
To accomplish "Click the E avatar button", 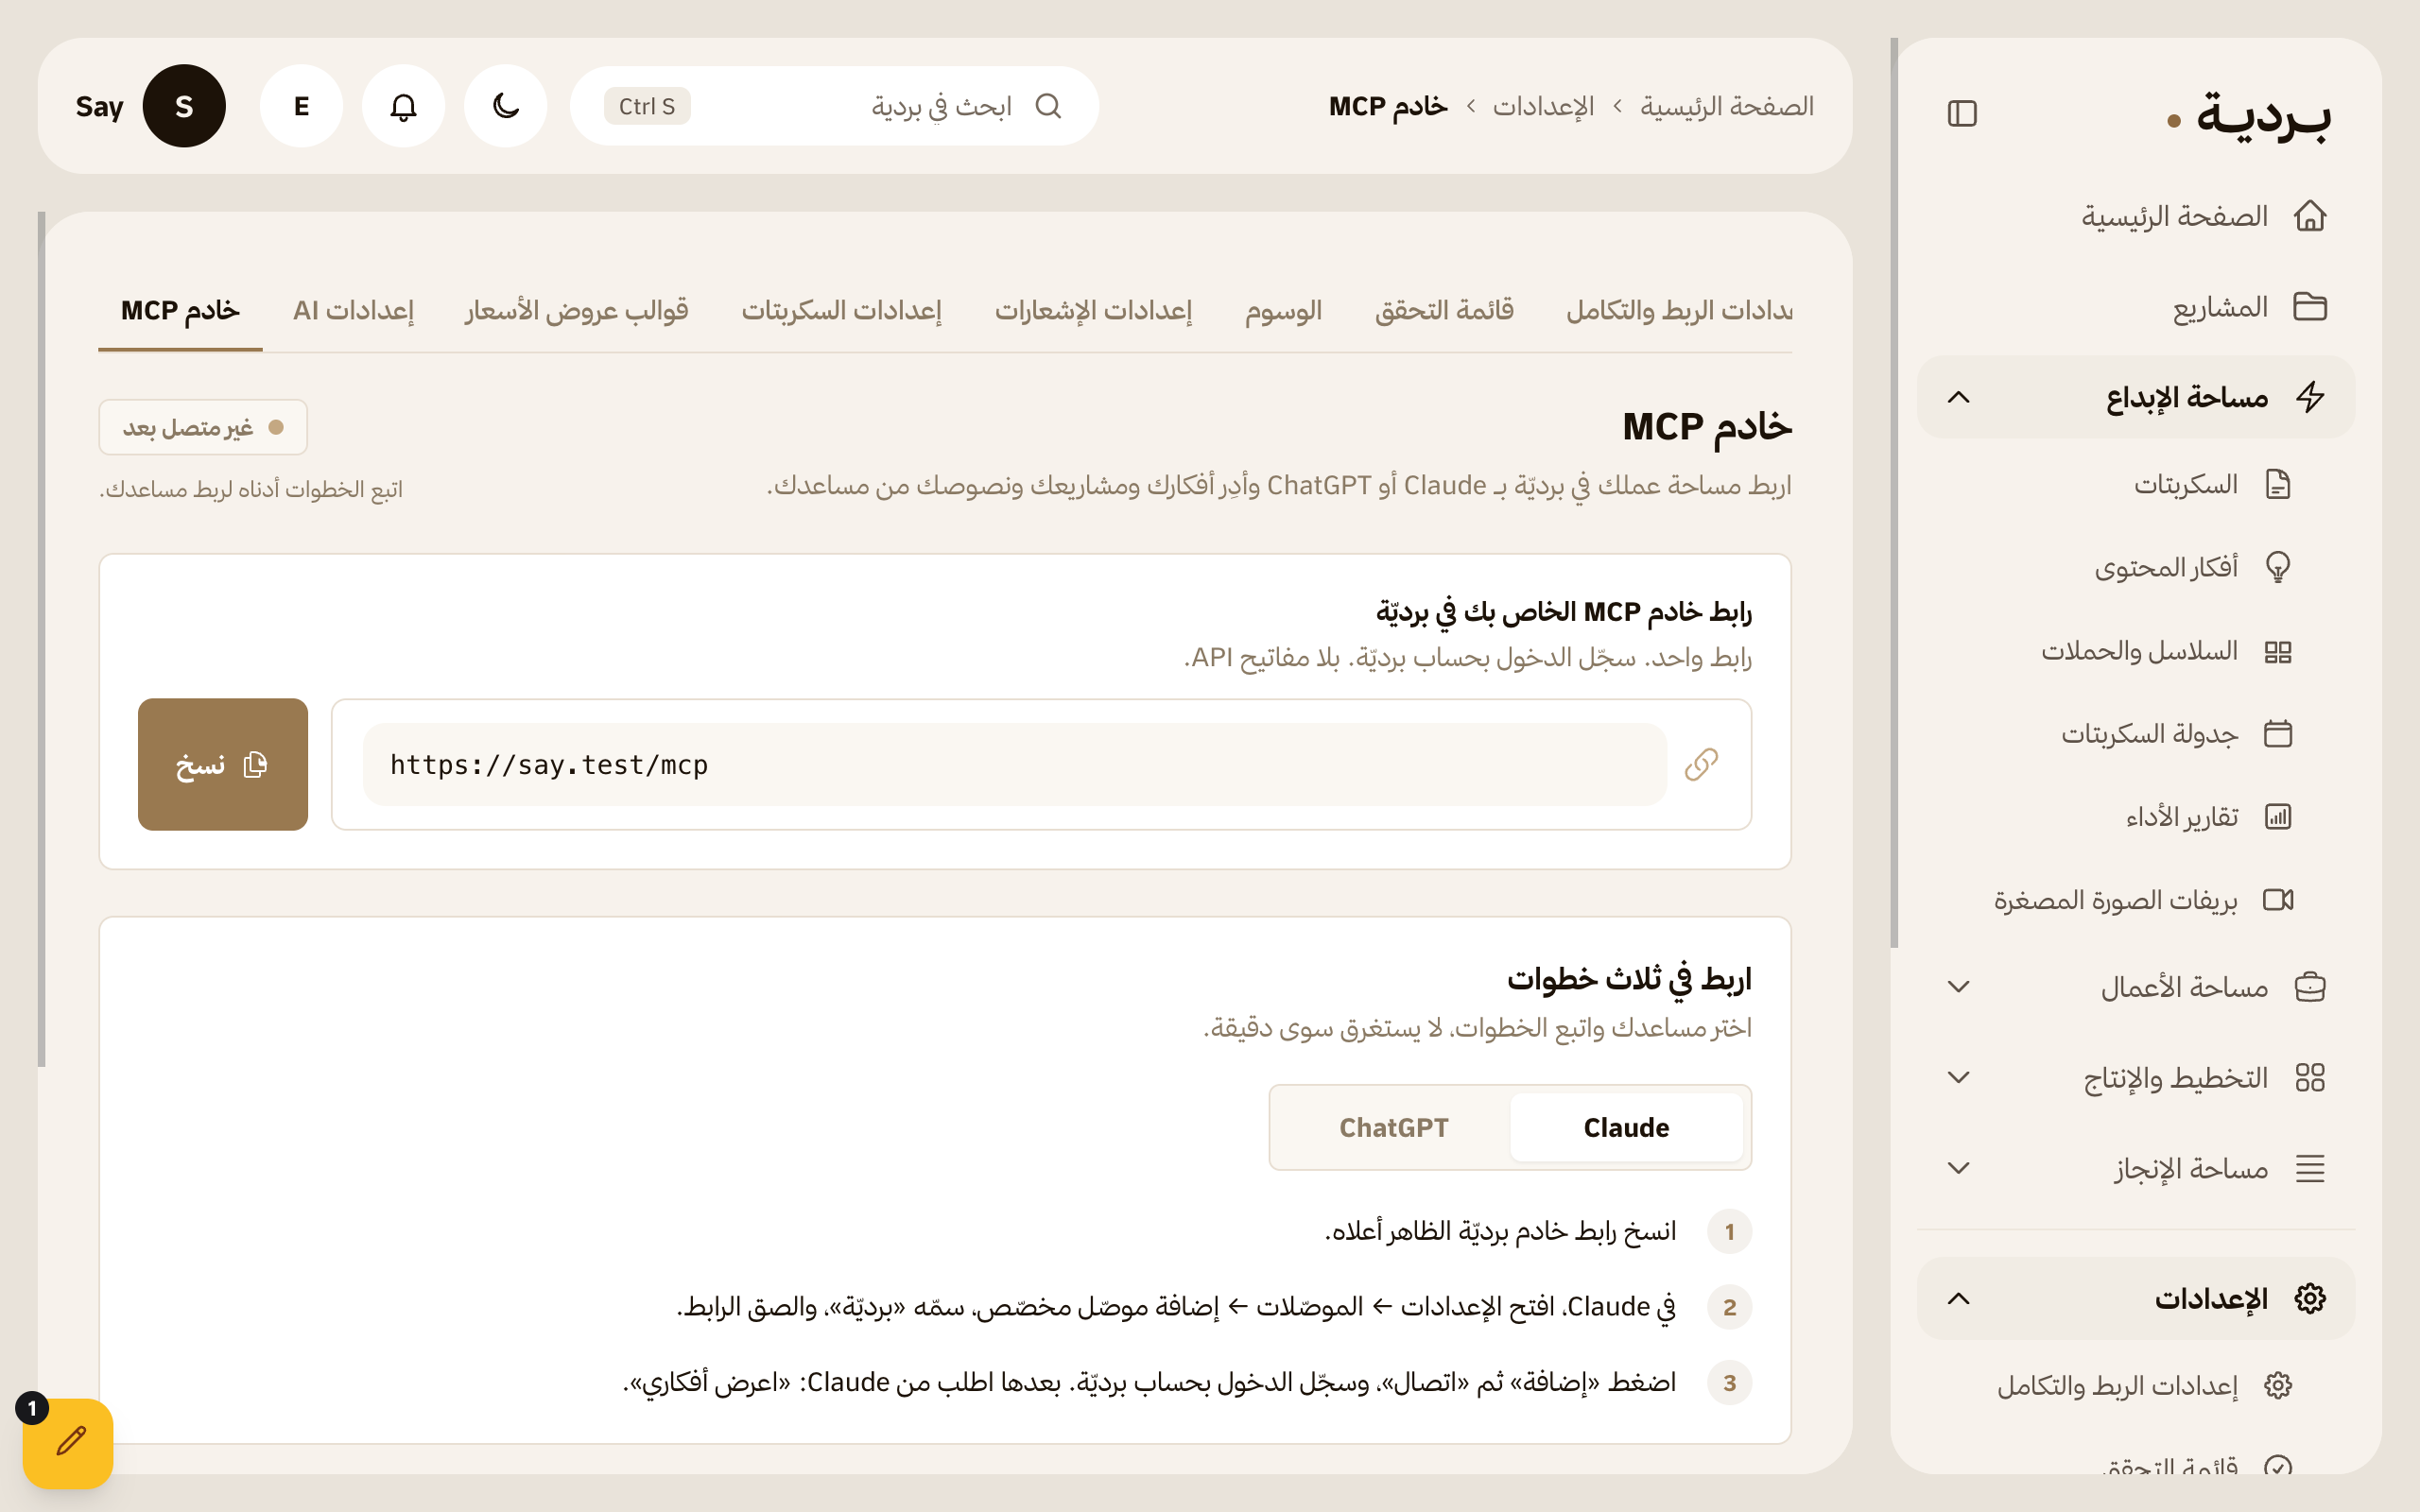I will (x=301, y=106).
